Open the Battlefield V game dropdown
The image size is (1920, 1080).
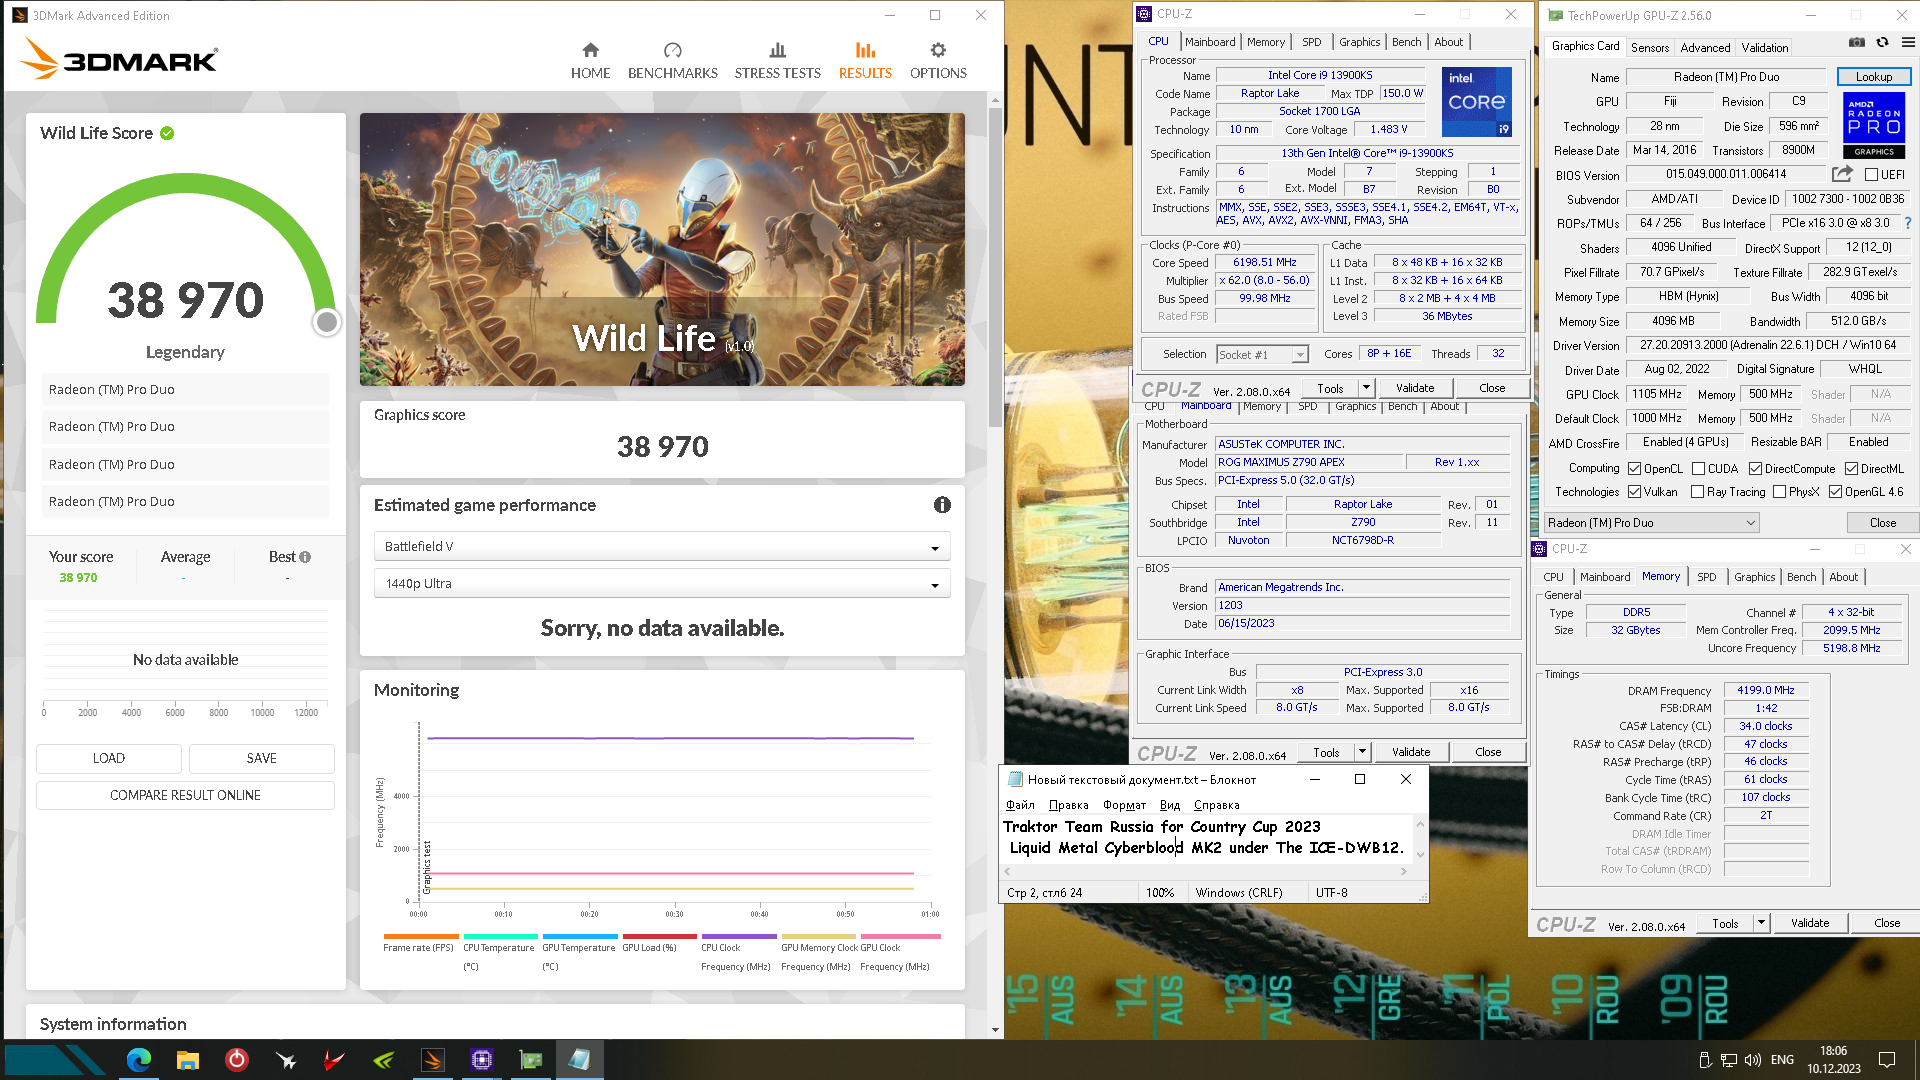(x=662, y=546)
